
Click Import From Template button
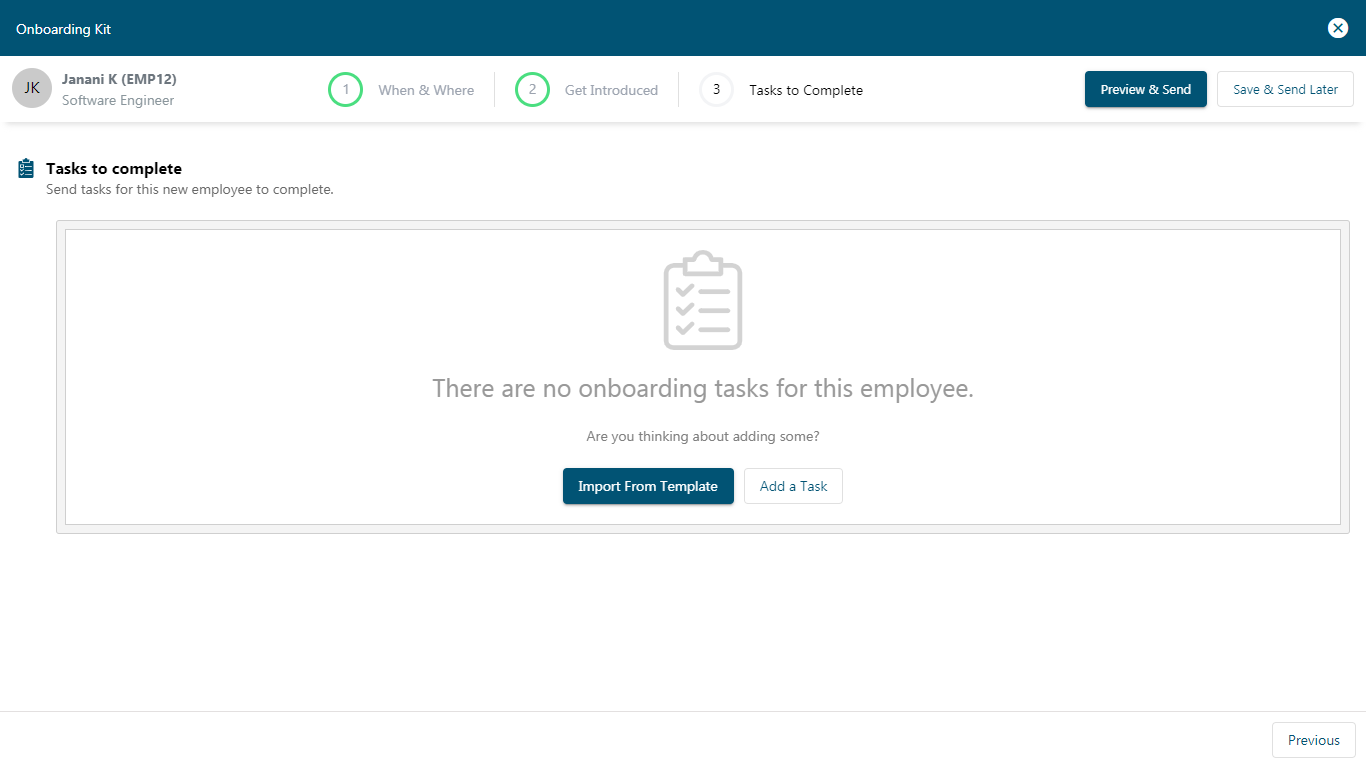(x=648, y=486)
